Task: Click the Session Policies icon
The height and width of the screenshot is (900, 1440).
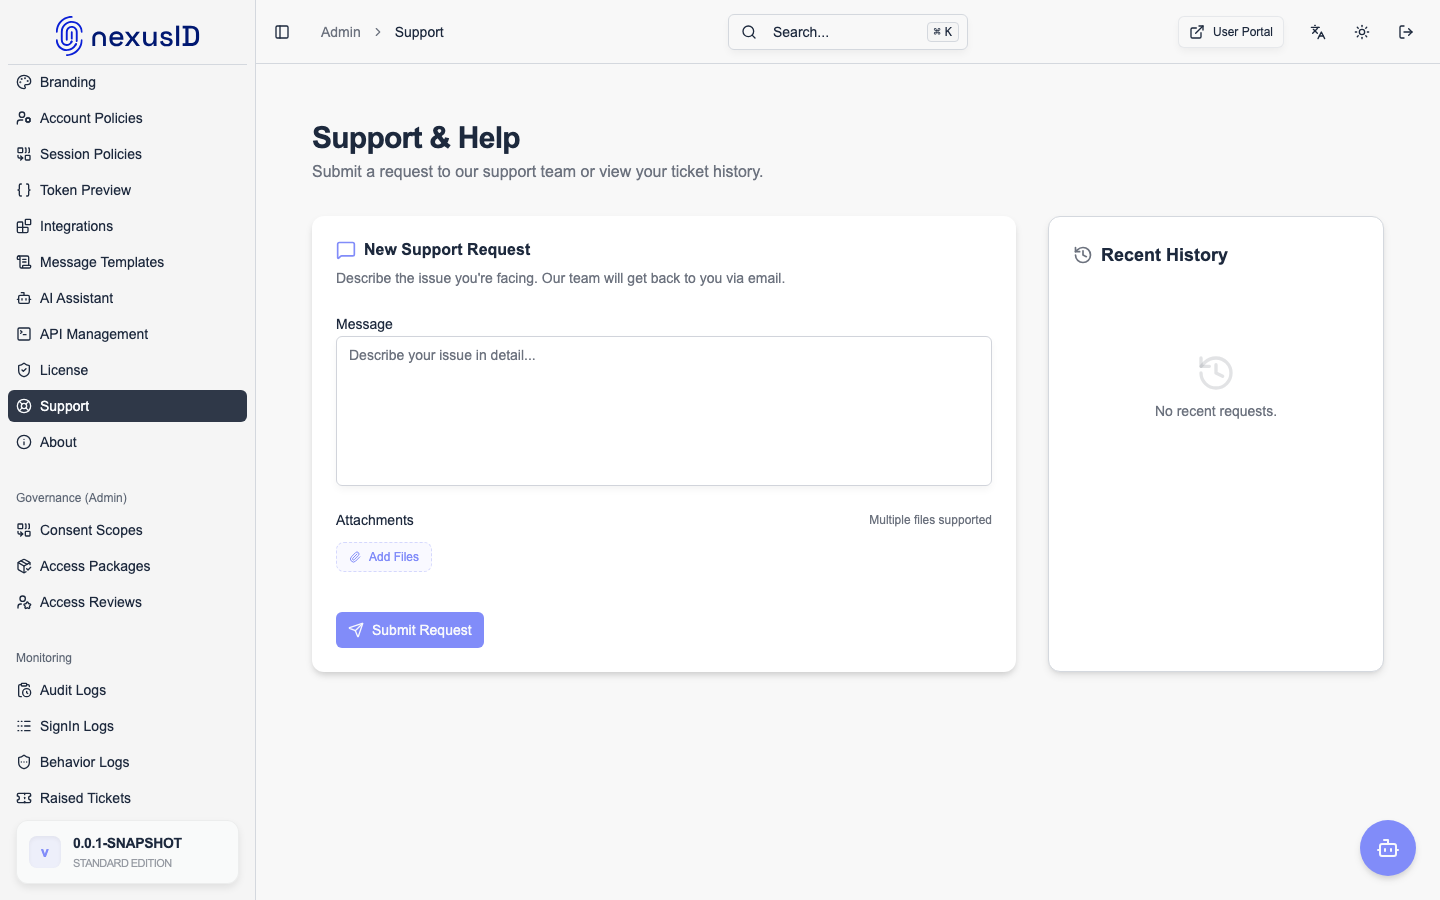Action: [x=24, y=154]
